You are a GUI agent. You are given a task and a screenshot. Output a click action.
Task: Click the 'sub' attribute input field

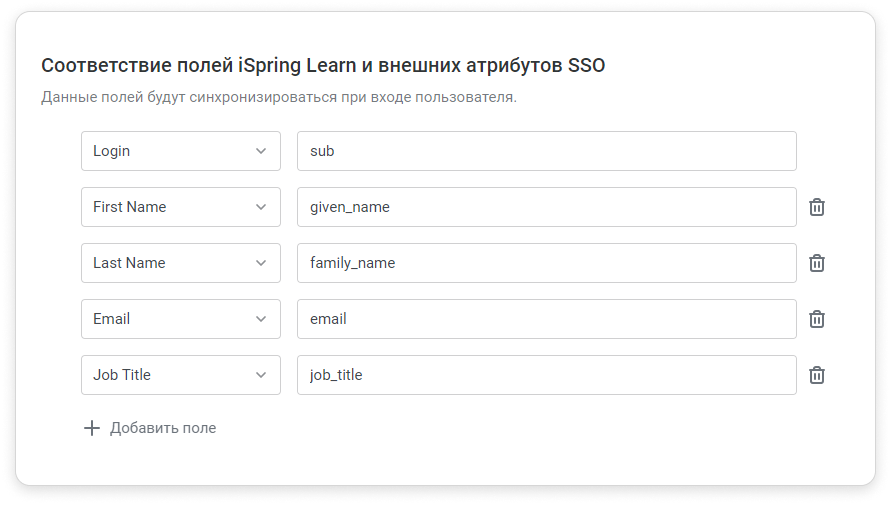[x=547, y=151]
